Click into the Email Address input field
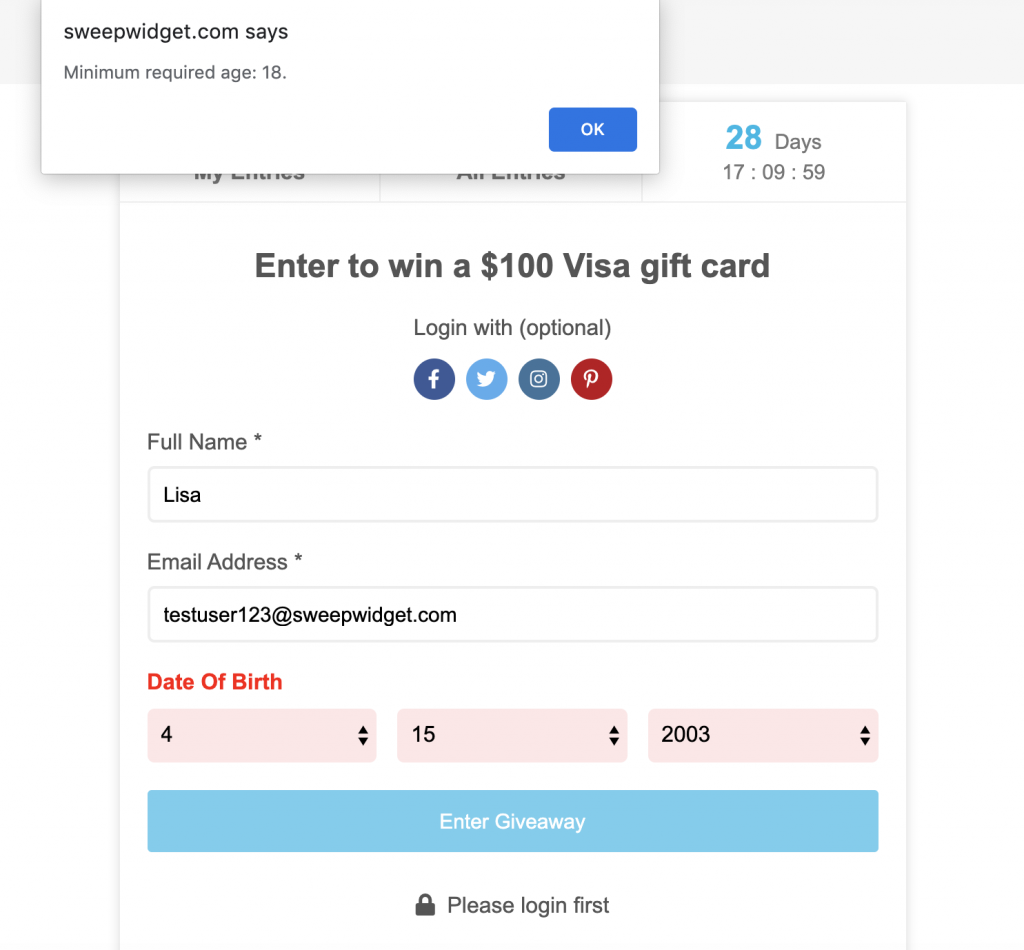Screen dimensions: 1024x950 513,614
